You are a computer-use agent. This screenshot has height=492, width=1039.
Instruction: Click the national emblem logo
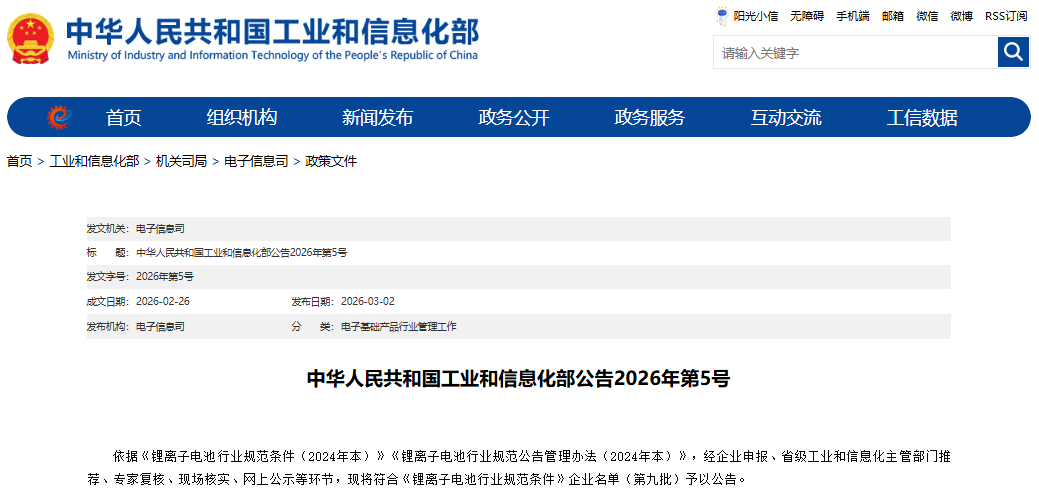(x=31, y=38)
